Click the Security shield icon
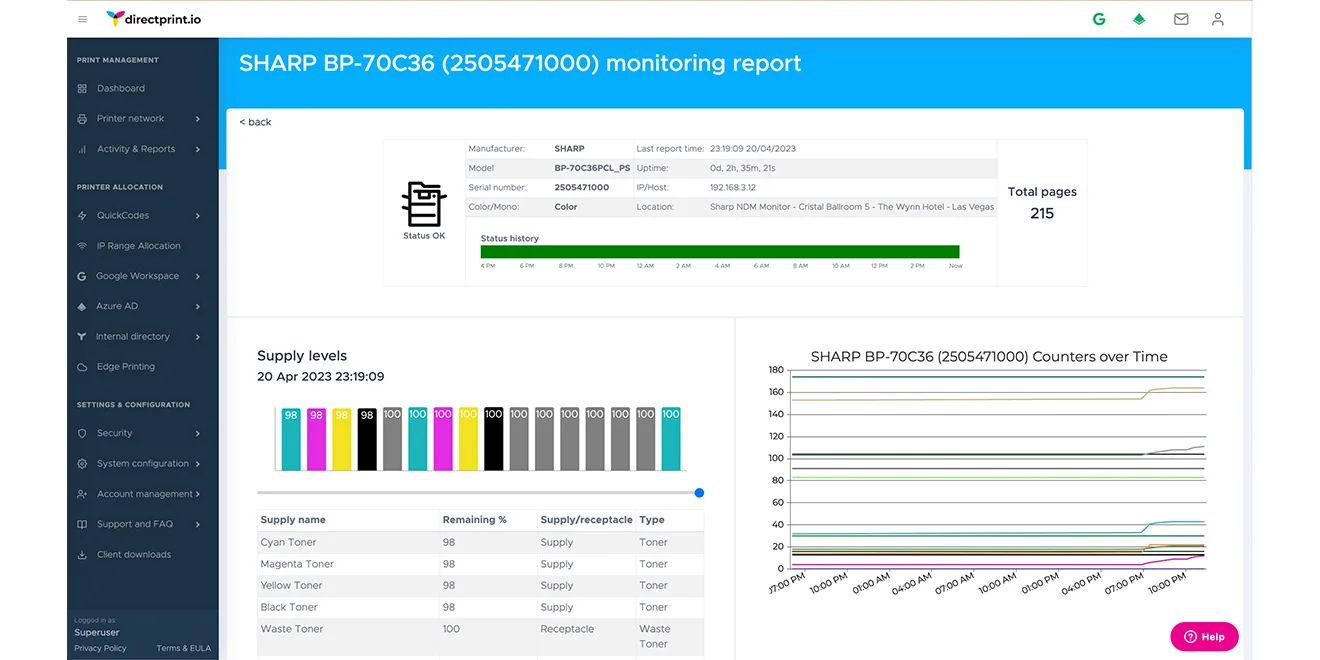The image size is (1320, 660). tap(82, 433)
